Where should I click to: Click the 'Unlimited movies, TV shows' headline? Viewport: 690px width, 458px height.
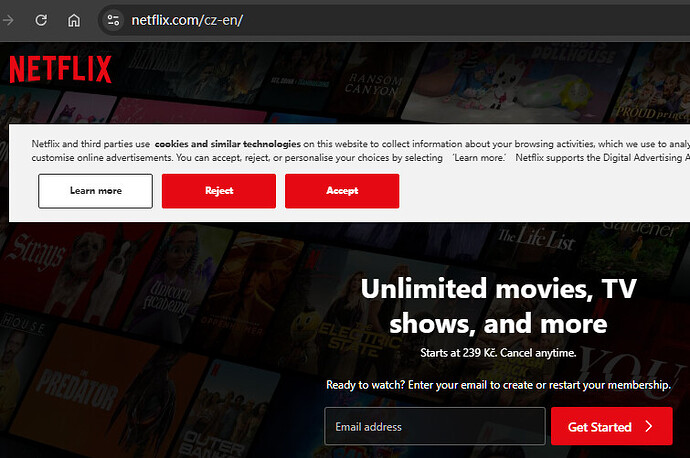coord(498,306)
